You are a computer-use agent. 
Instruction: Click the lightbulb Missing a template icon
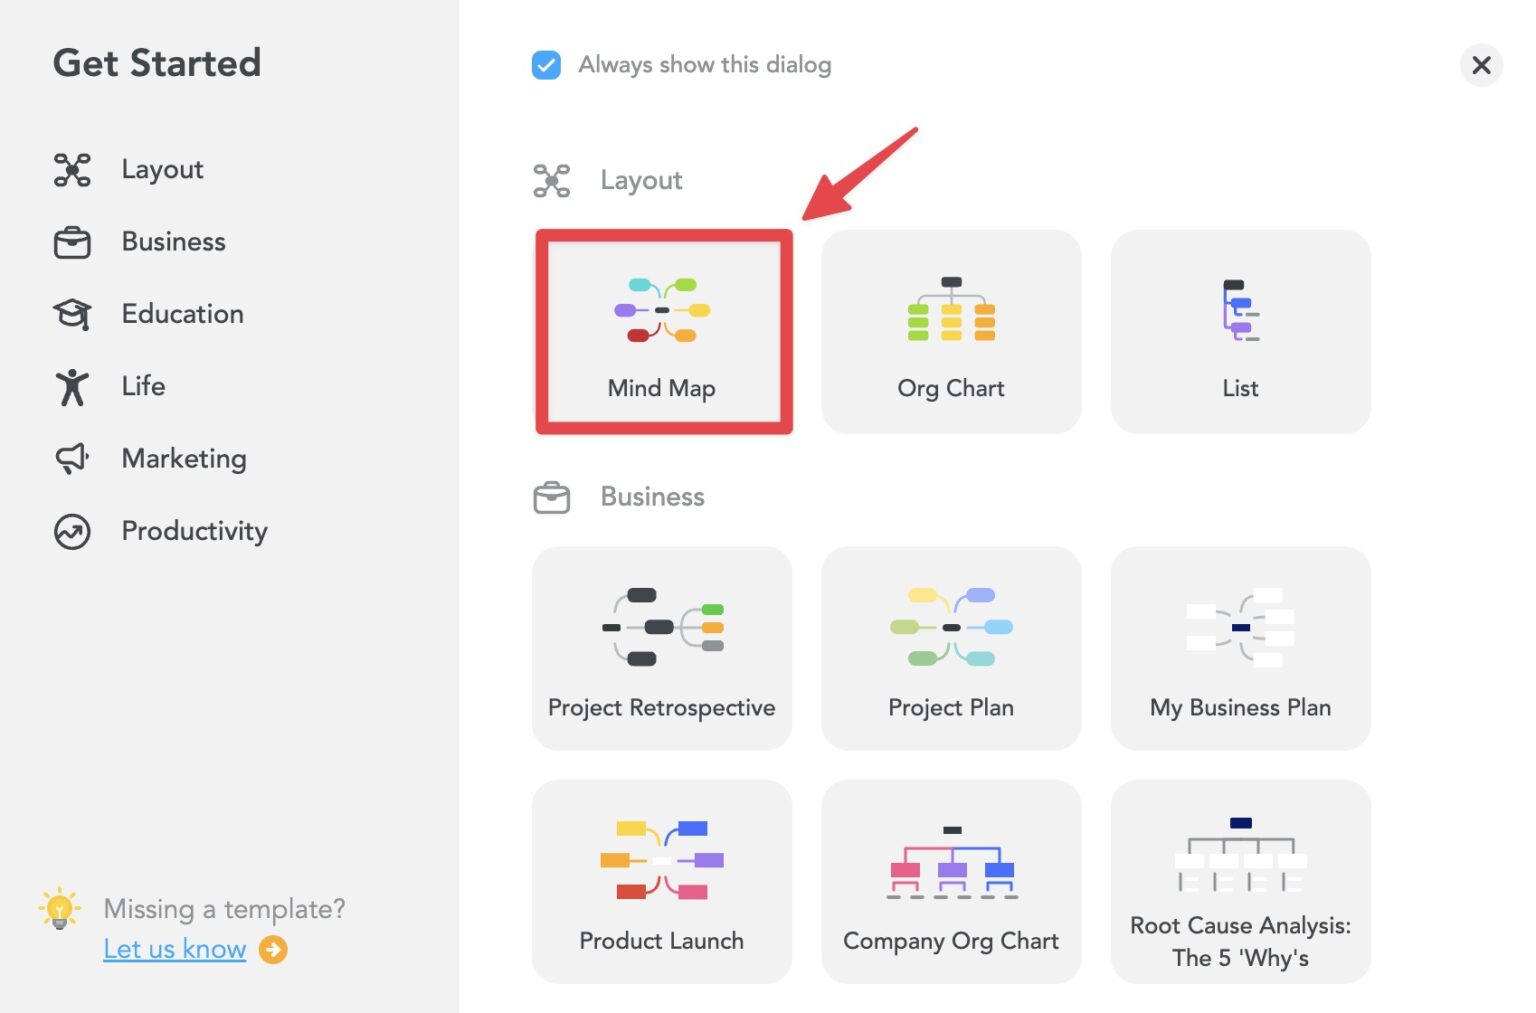60,909
